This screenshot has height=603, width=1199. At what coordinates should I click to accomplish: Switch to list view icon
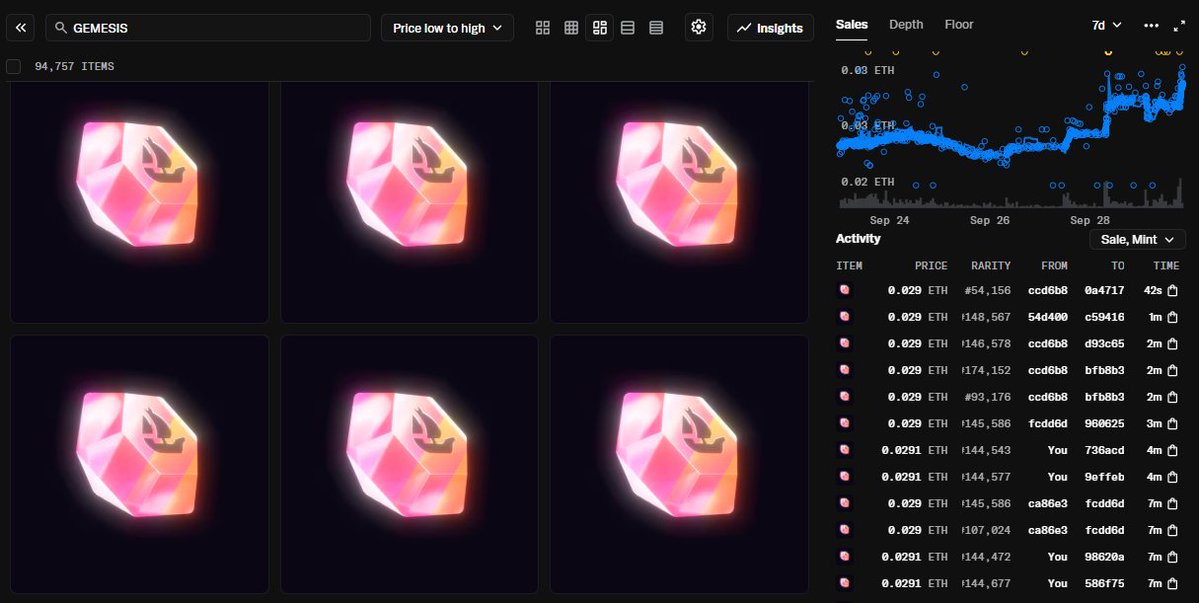click(628, 28)
